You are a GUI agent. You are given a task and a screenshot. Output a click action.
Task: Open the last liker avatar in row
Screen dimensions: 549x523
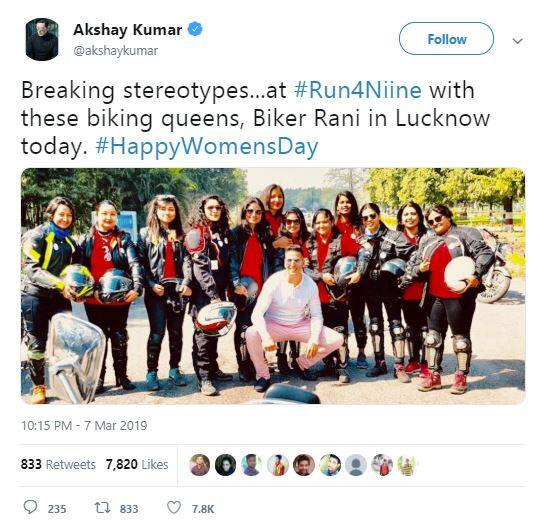tap(408, 465)
